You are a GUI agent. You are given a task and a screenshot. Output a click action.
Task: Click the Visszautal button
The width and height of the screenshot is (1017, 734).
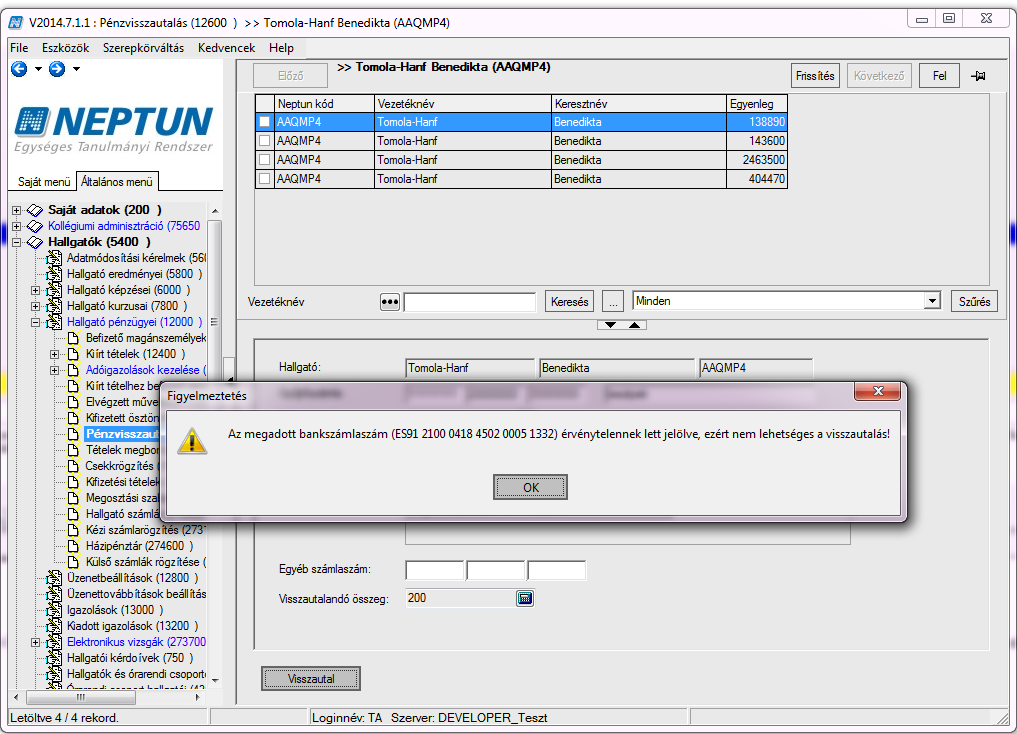[x=311, y=679]
